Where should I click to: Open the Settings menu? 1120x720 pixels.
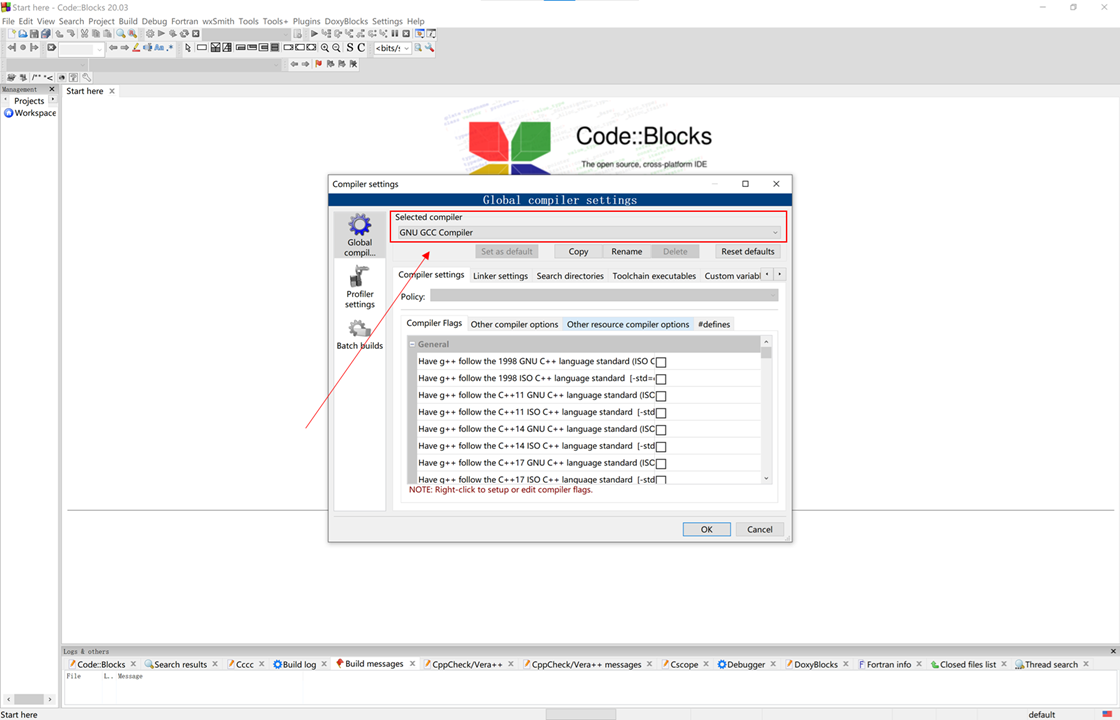tap(387, 21)
